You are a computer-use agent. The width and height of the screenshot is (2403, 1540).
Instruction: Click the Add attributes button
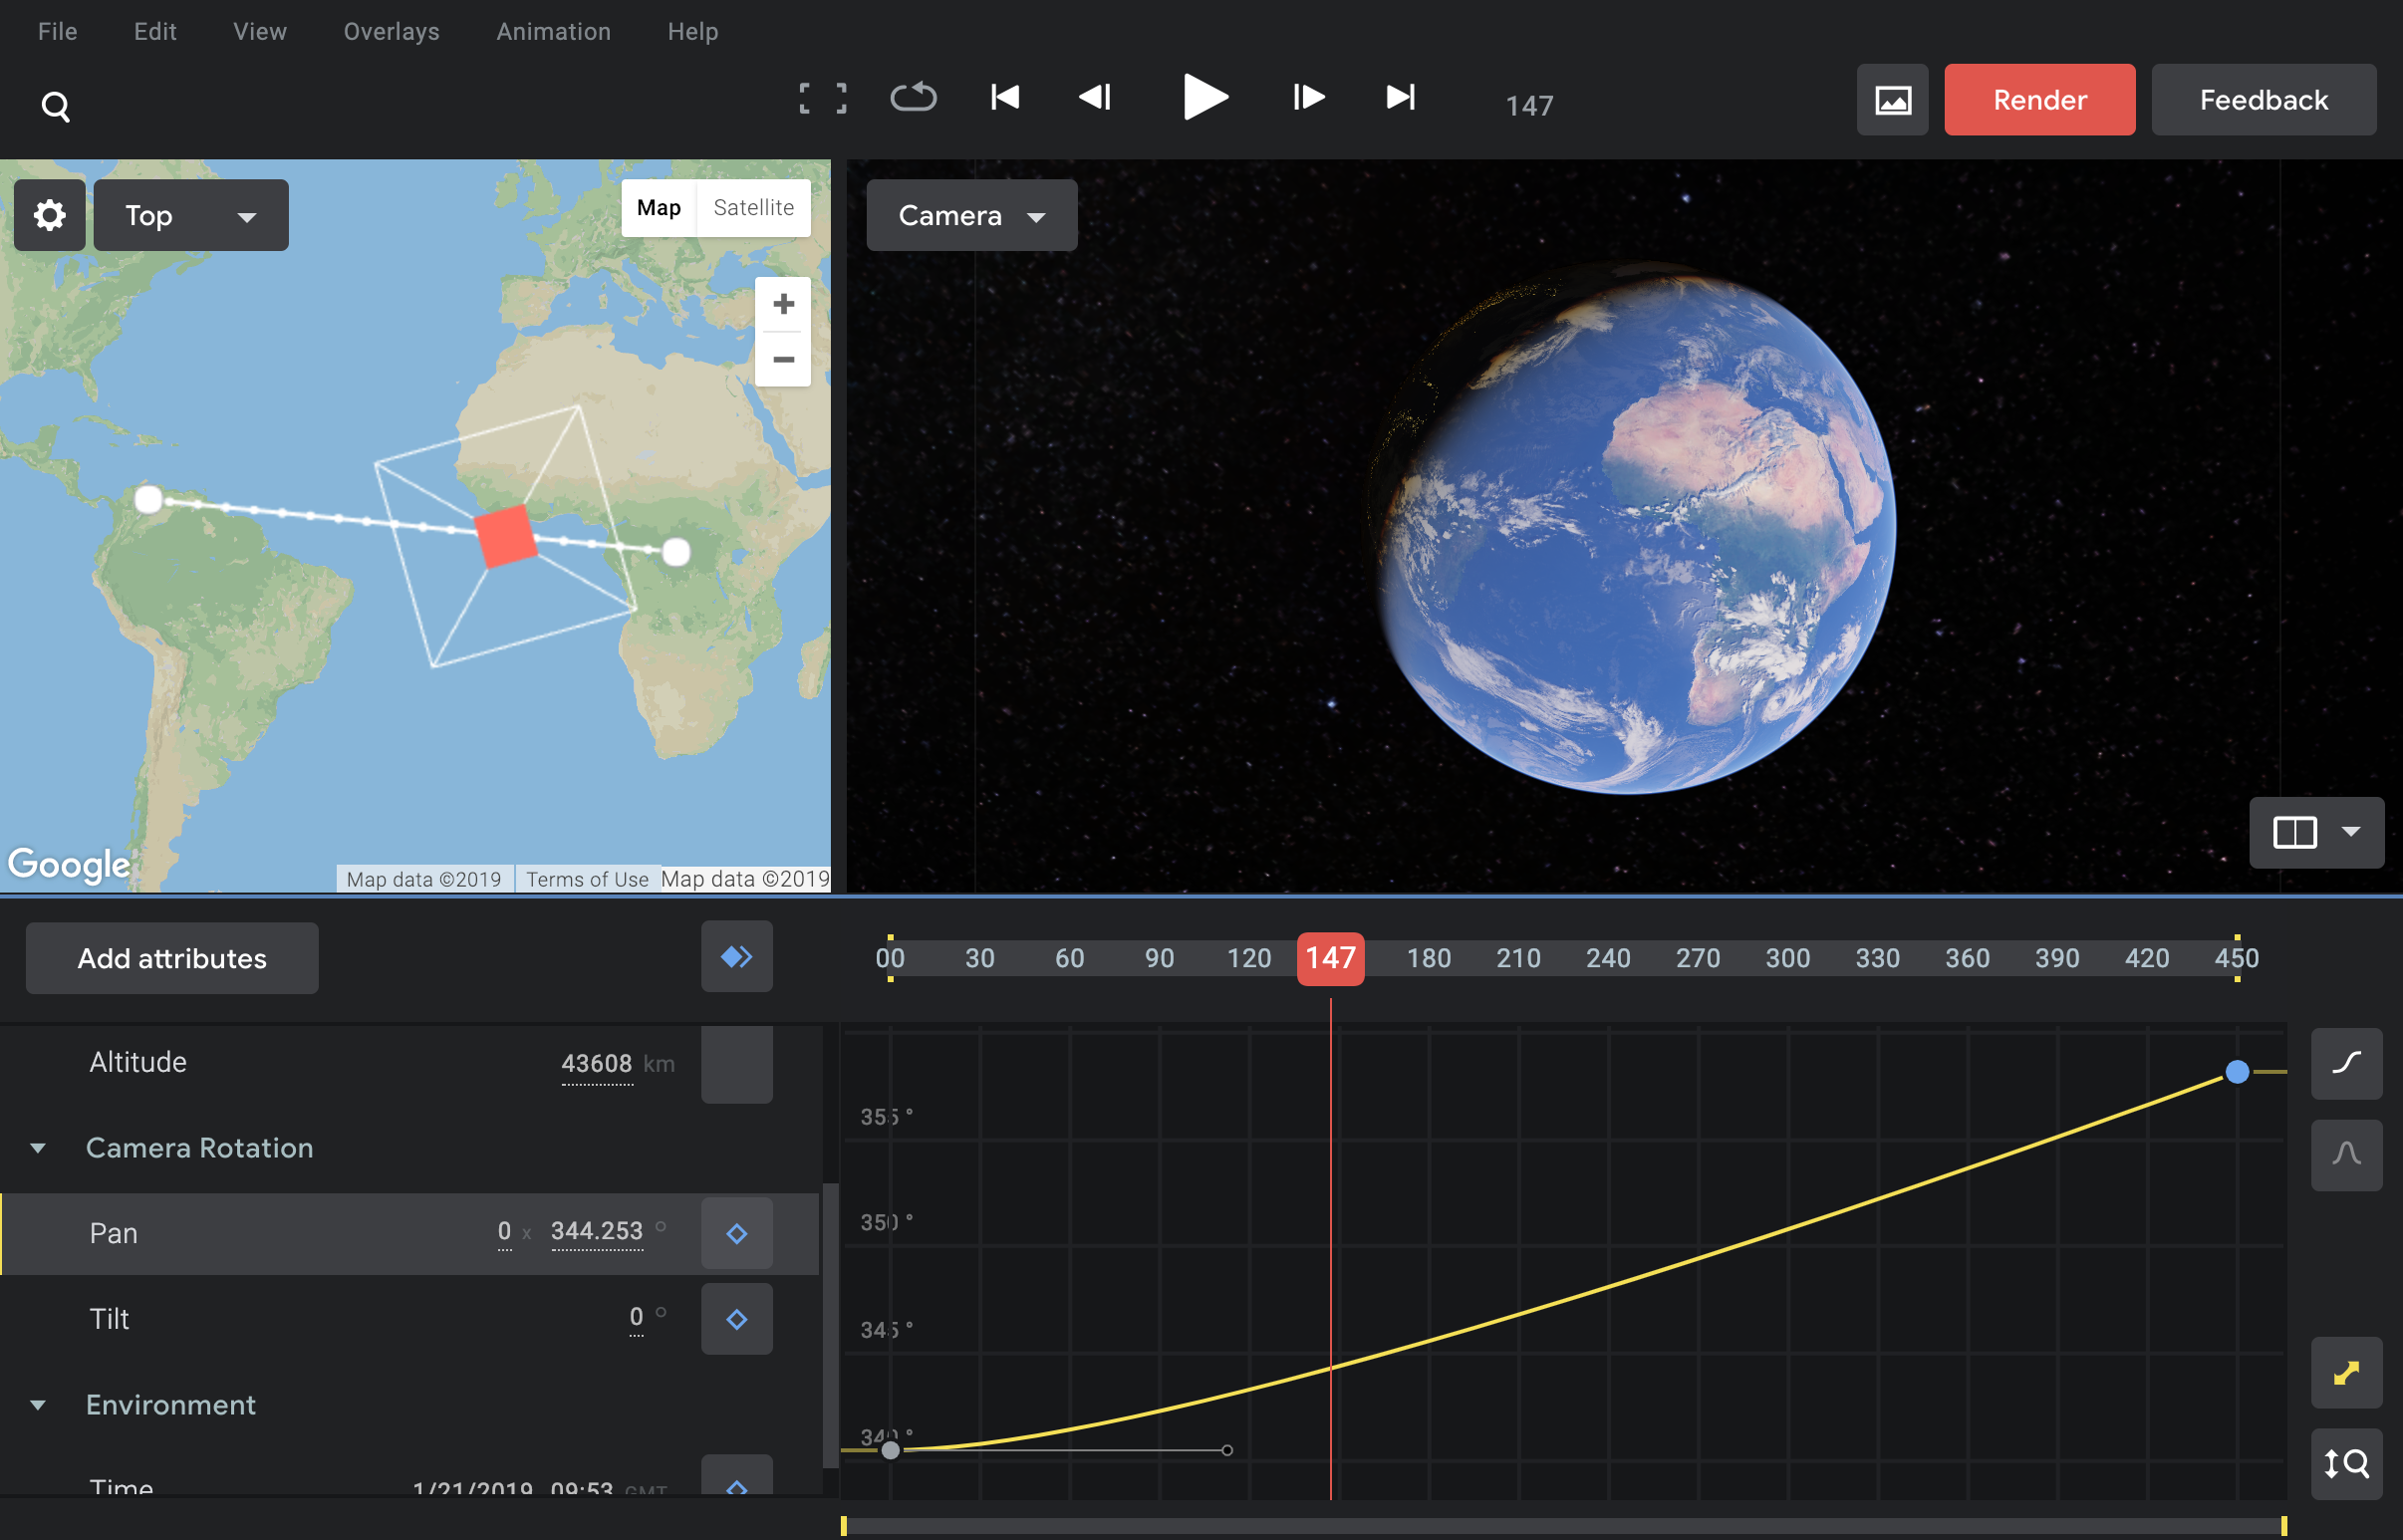(x=171, y=956)
